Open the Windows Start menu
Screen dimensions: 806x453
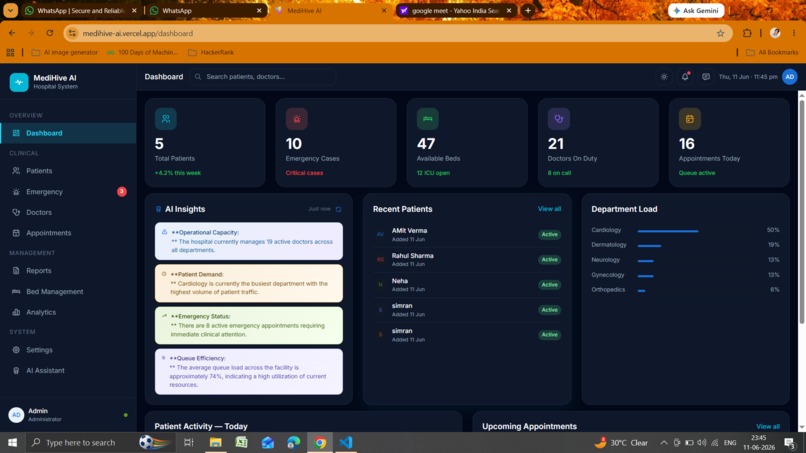(x=12, y=442)
